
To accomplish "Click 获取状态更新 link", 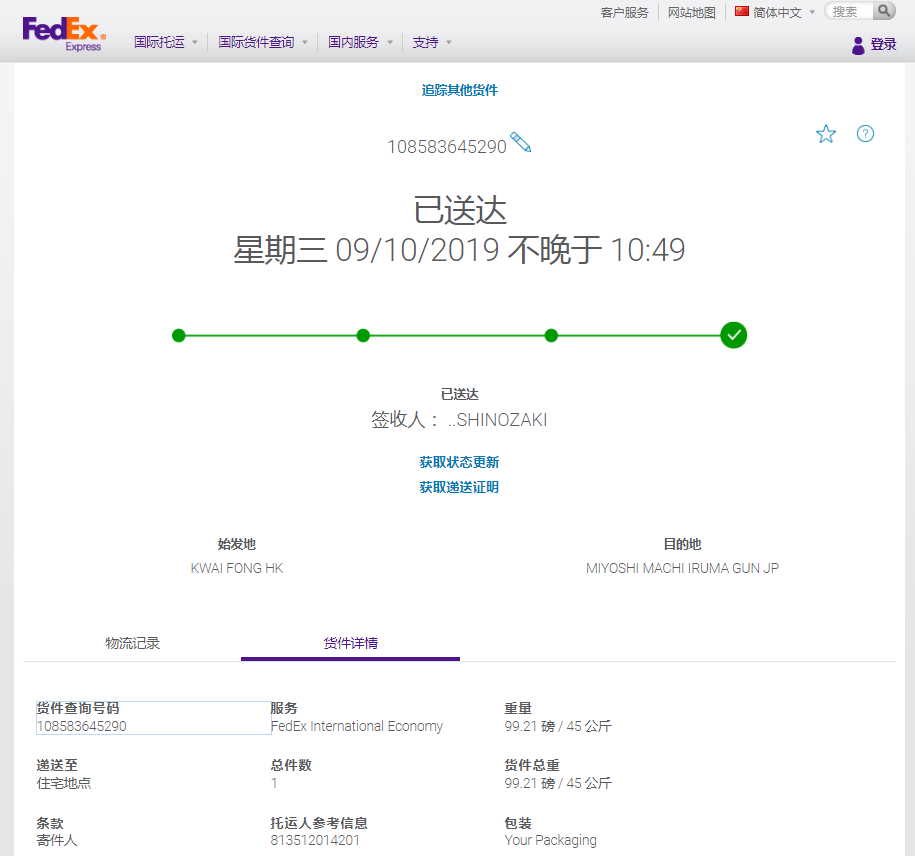I will [459, 462].
